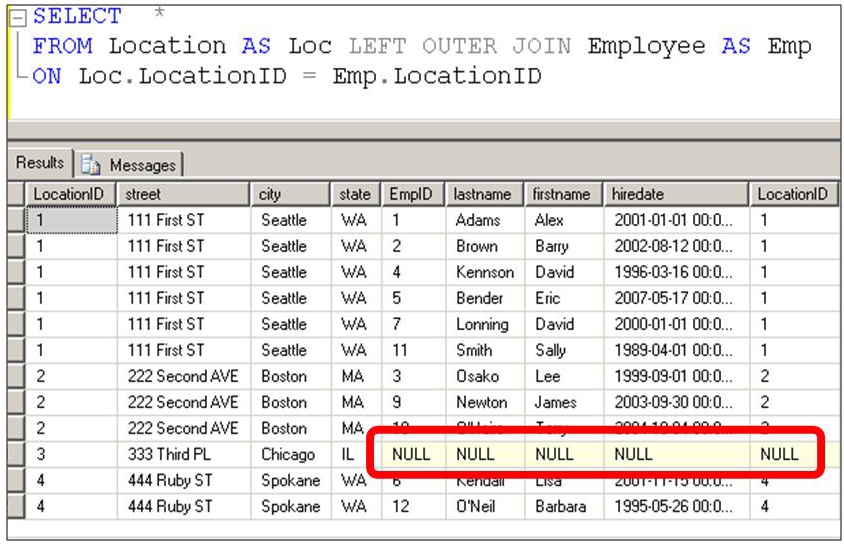Select row header for the Chicago row

(x=16, y=454)
